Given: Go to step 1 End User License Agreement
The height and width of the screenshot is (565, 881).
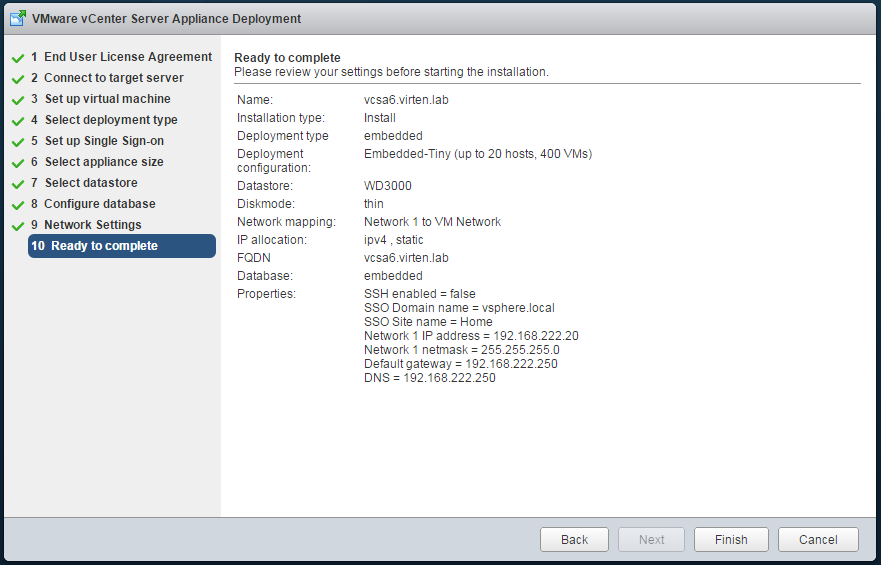Looking at the screenshot, I should pyautogui.click(x=121, y=57).
